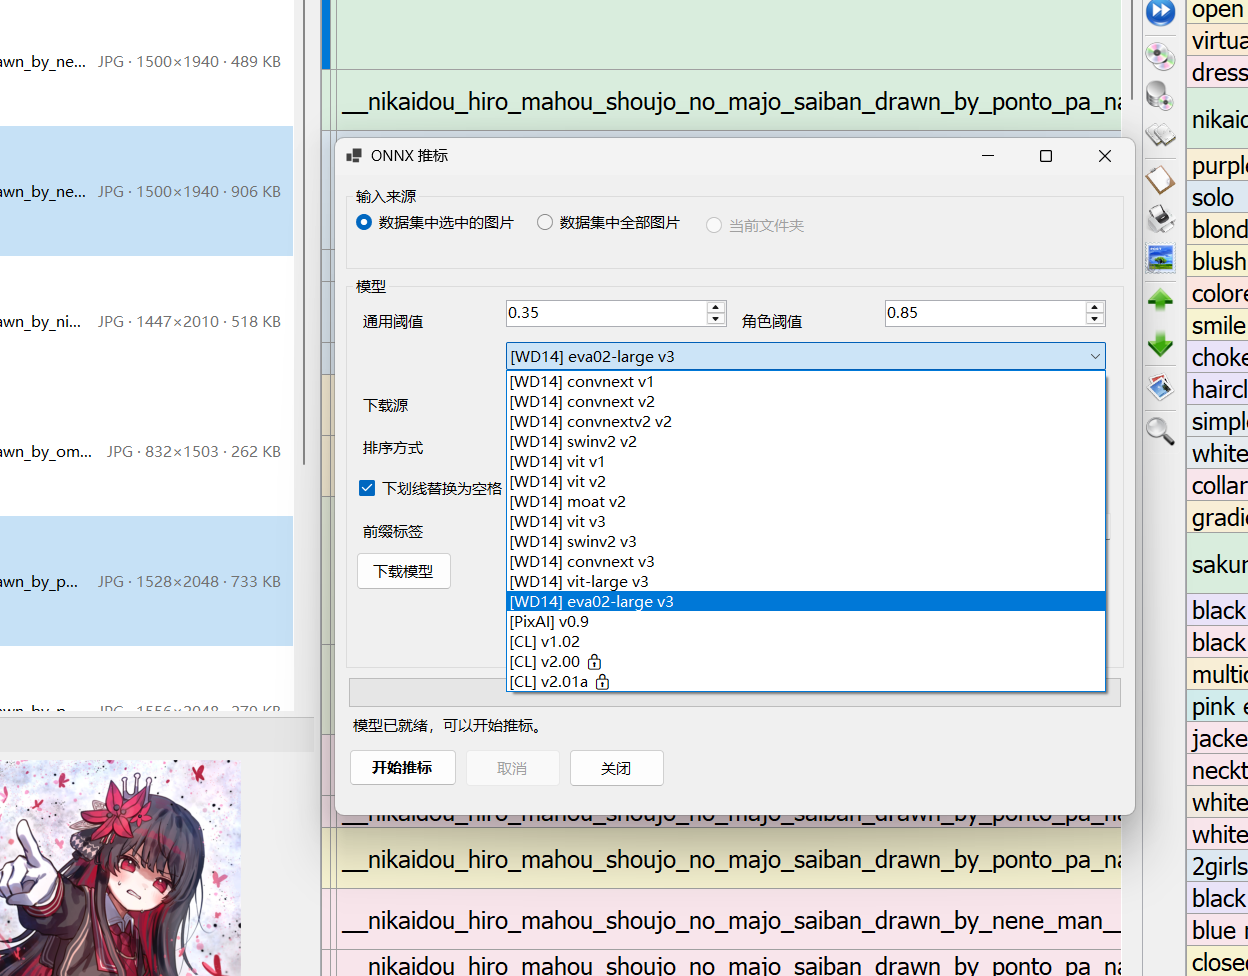The width and height of the screenshot is (1248, 976).
Task: Click the hard drives icon in the toolbar
Action: tap(1160, 136)
